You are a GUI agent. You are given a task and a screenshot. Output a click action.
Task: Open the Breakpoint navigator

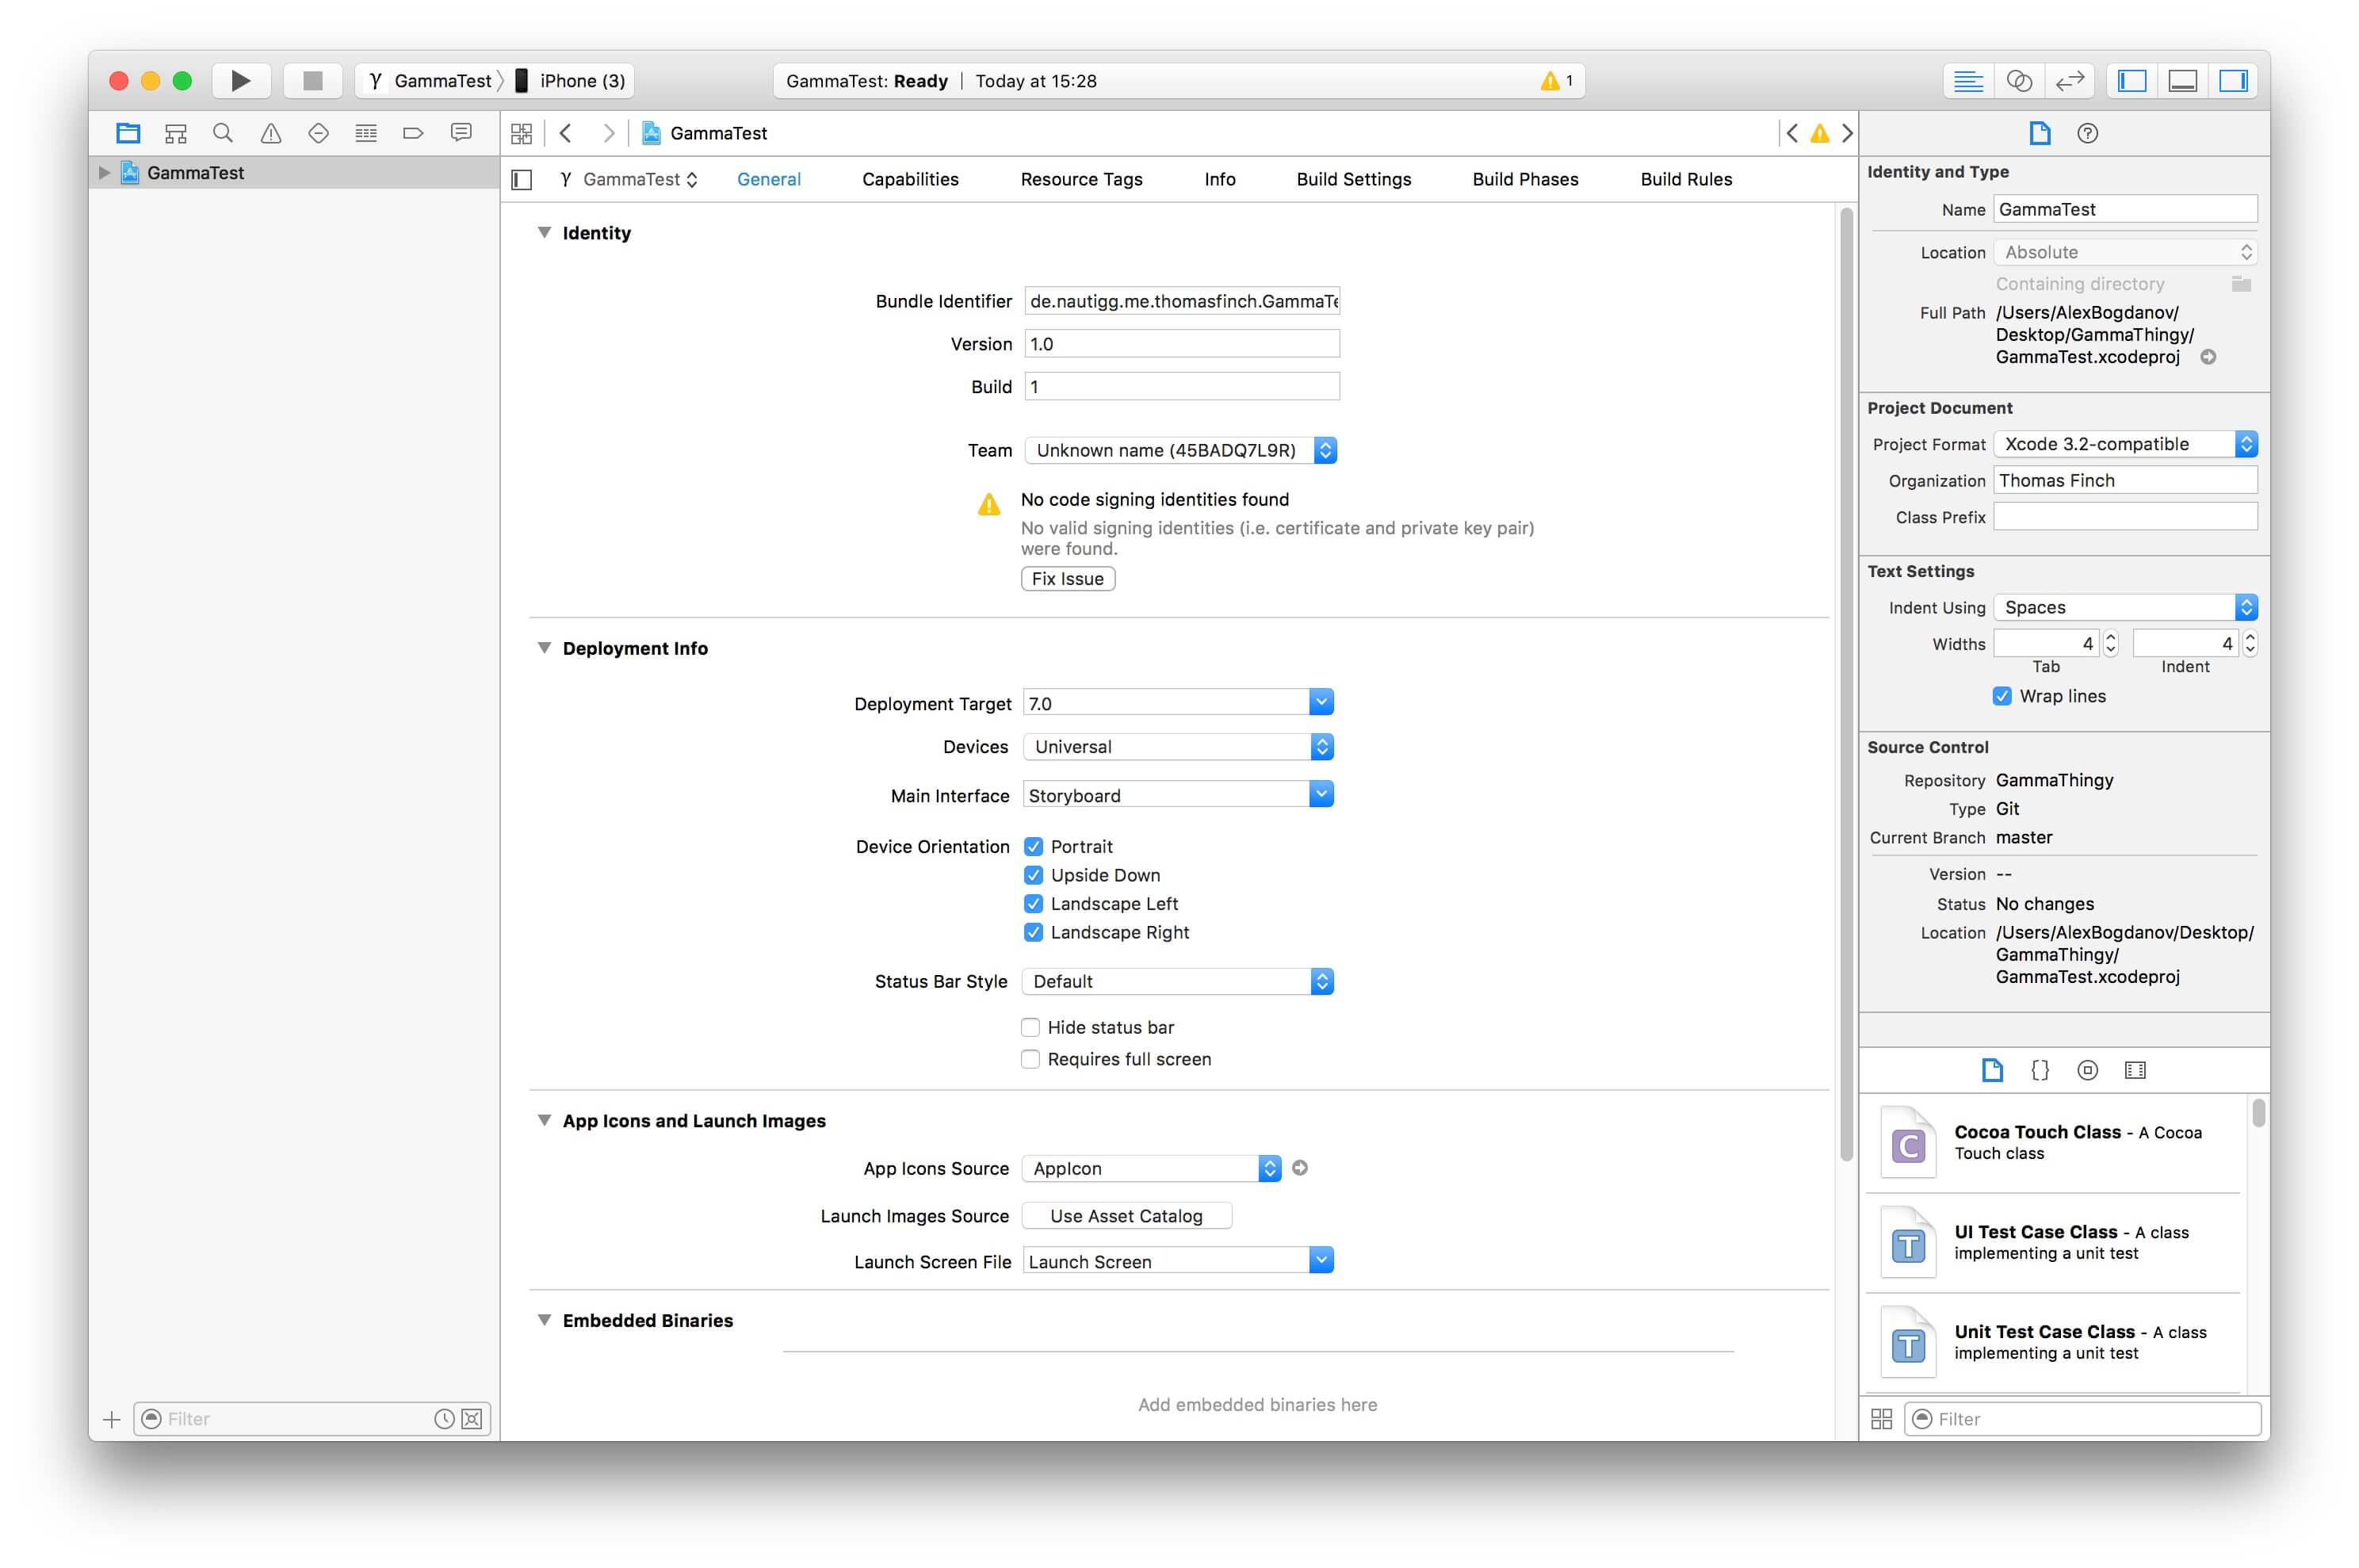pos(413,133)
